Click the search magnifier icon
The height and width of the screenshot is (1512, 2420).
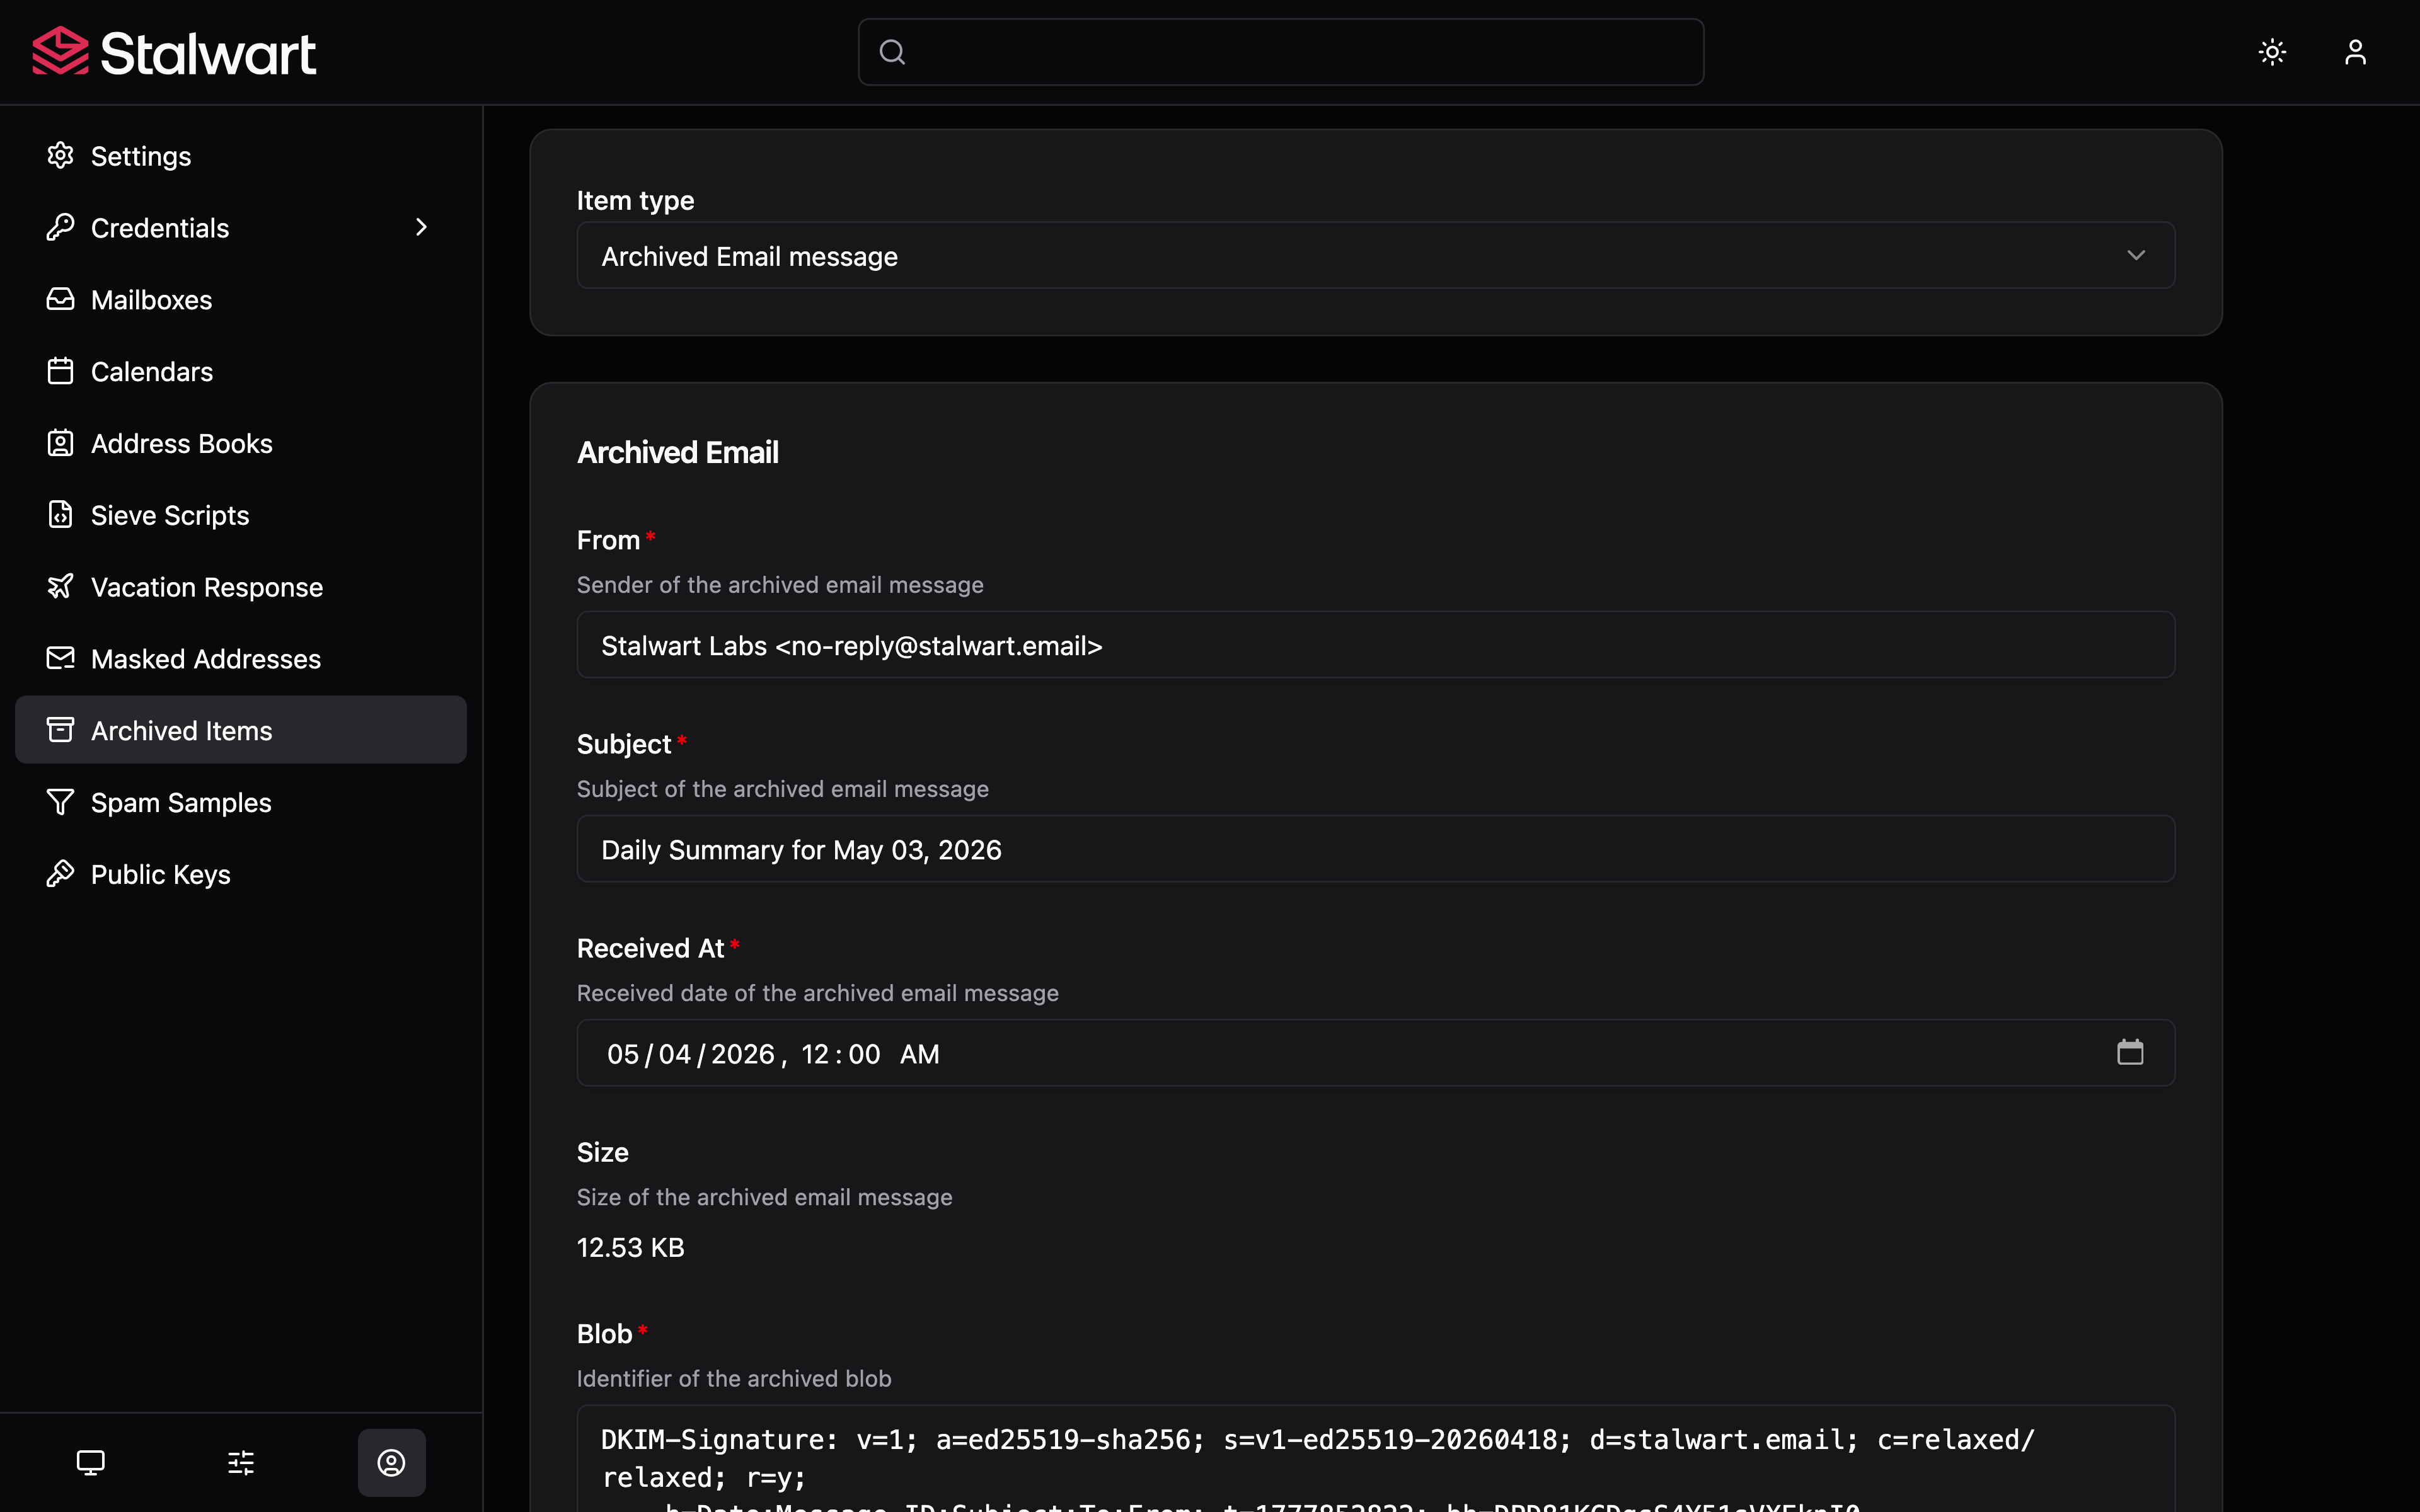click(x=892, y=52)
